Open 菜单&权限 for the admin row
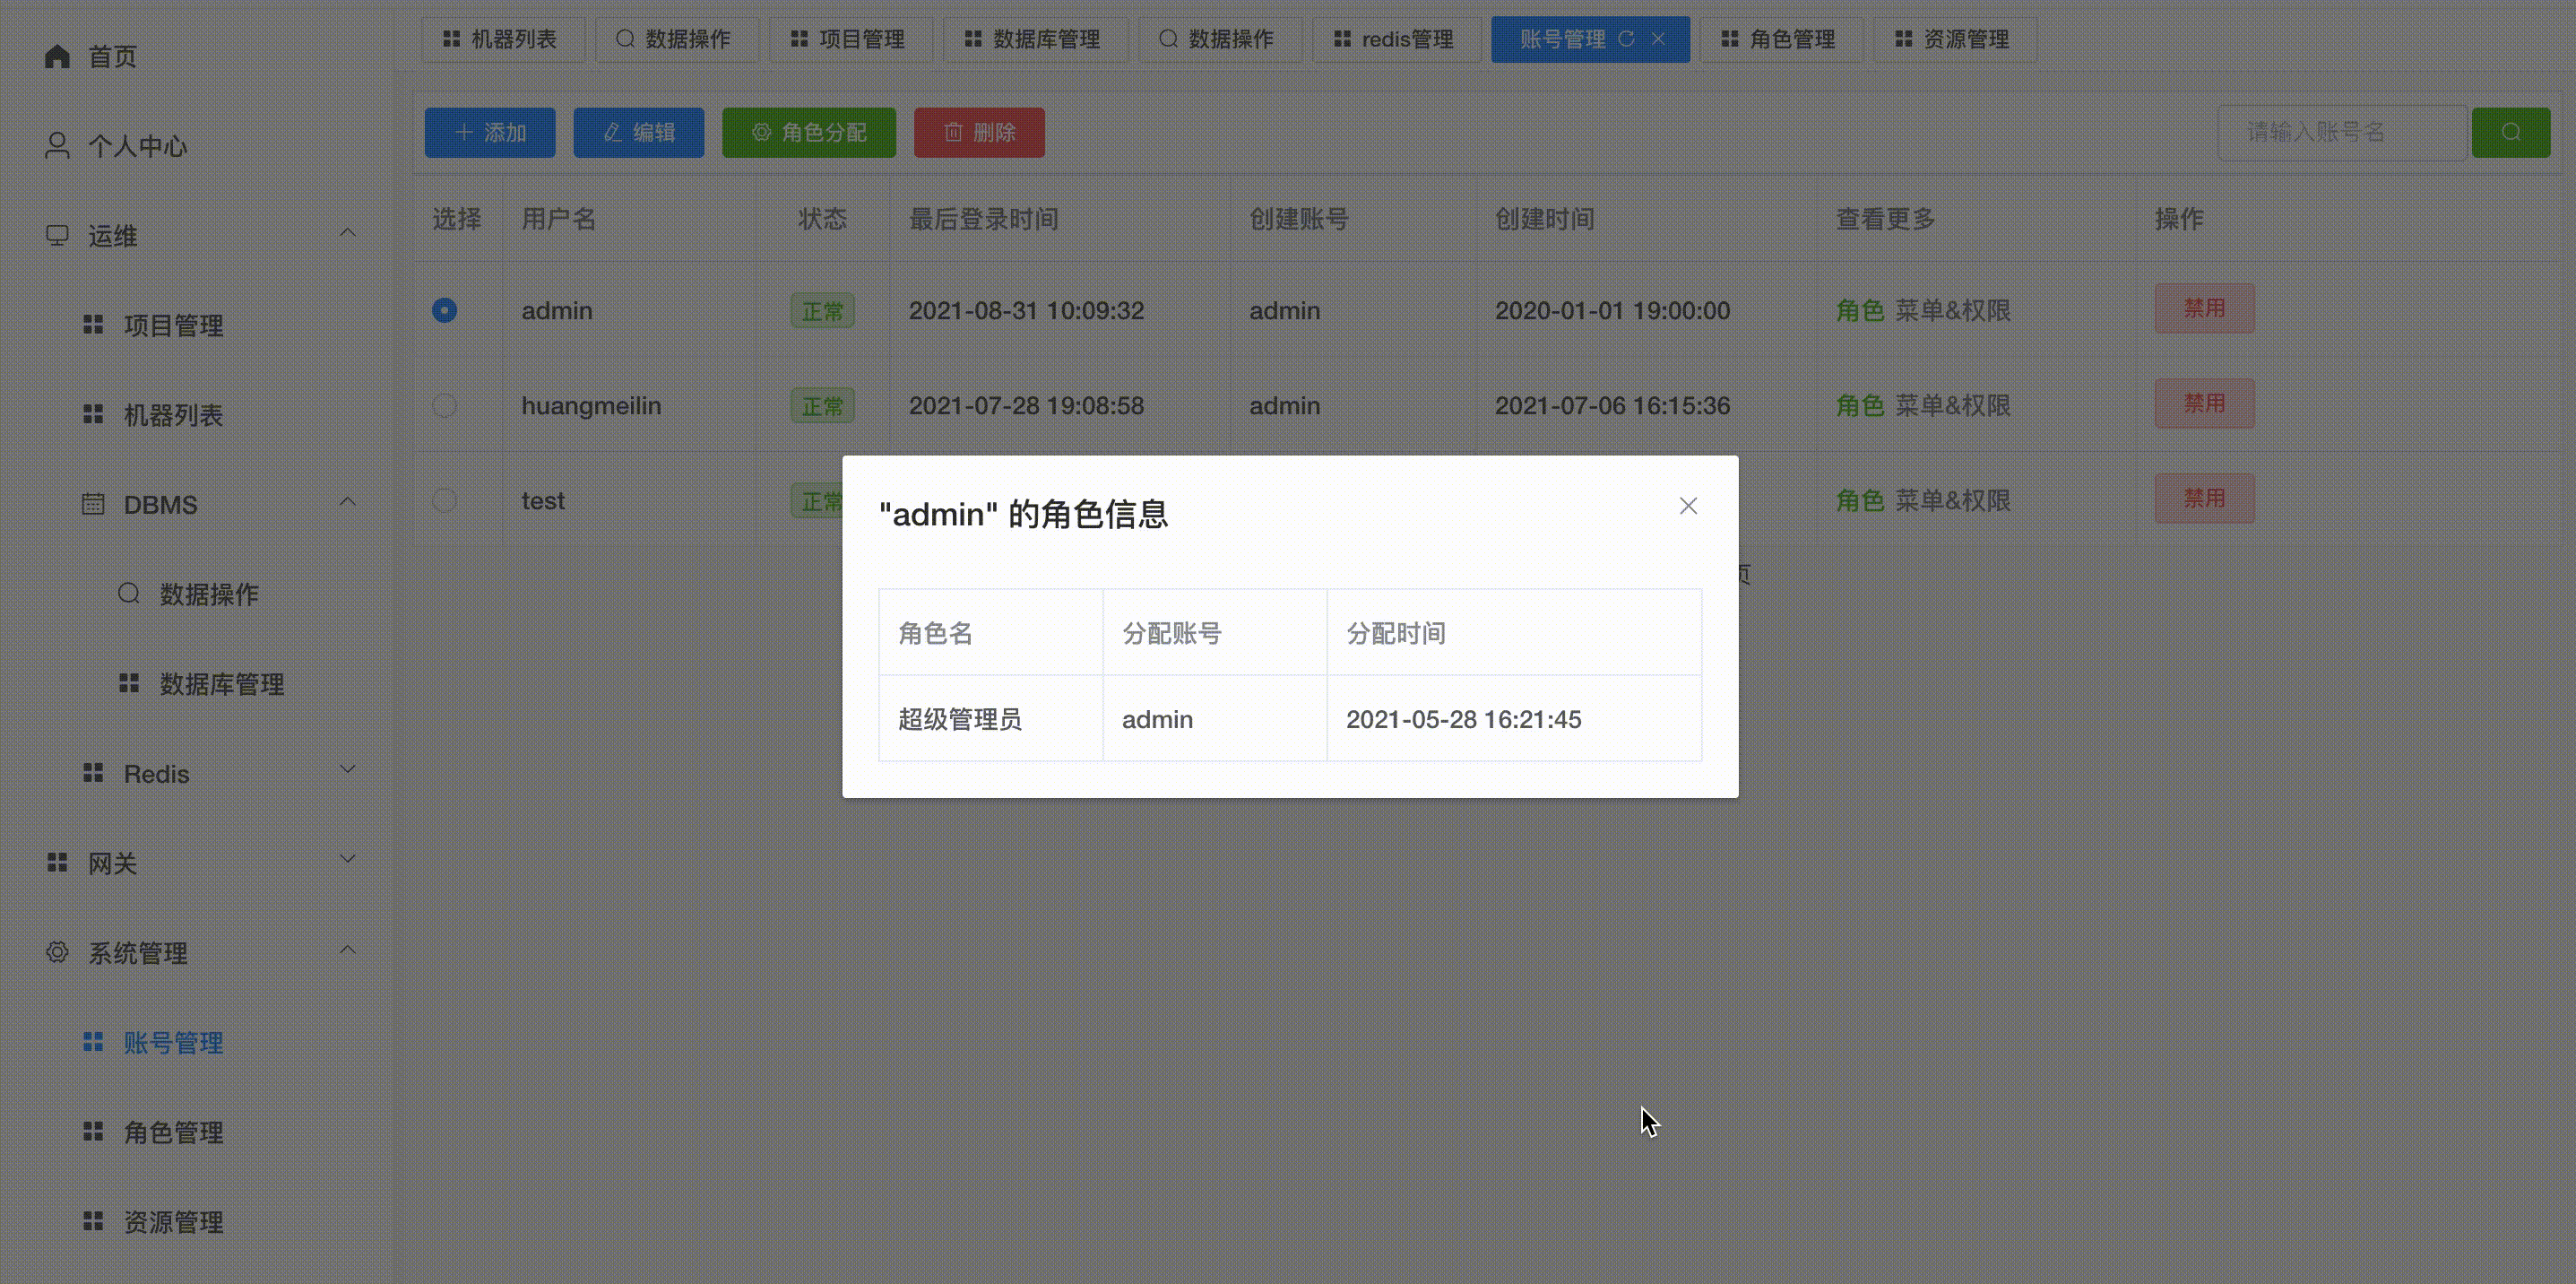The width and height of the screenshot is (2576, 1284). coord(1954,310)
